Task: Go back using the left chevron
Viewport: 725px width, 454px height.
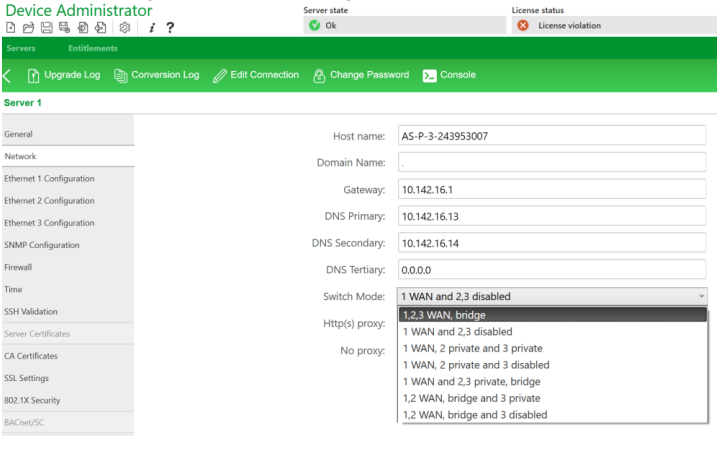Action: point(7,75)
